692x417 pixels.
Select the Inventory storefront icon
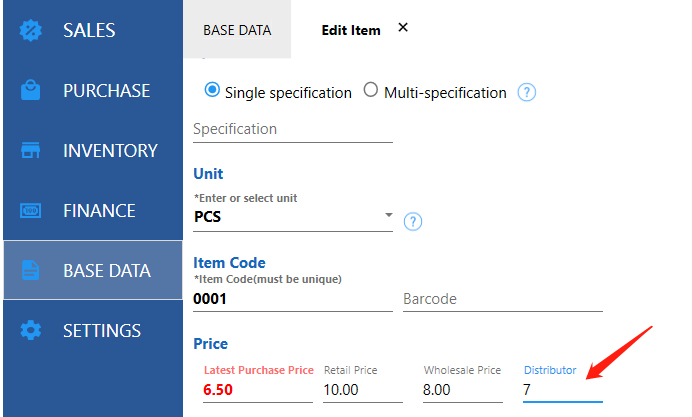click(x=30, y=150)
